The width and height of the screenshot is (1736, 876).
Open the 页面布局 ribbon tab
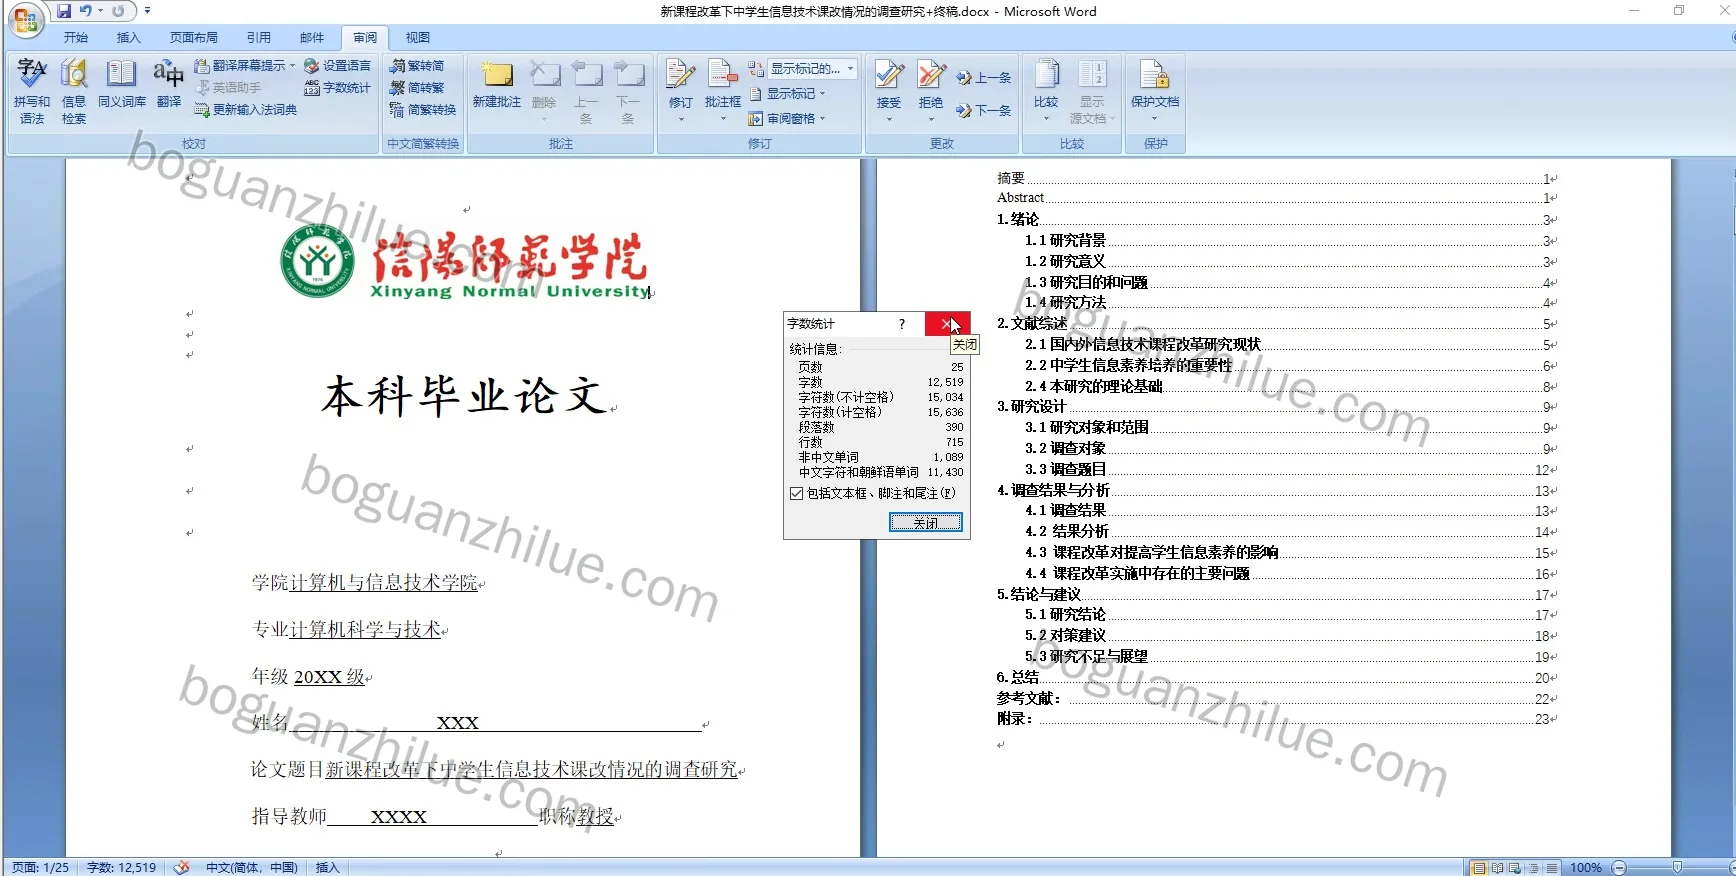(194, 38)
